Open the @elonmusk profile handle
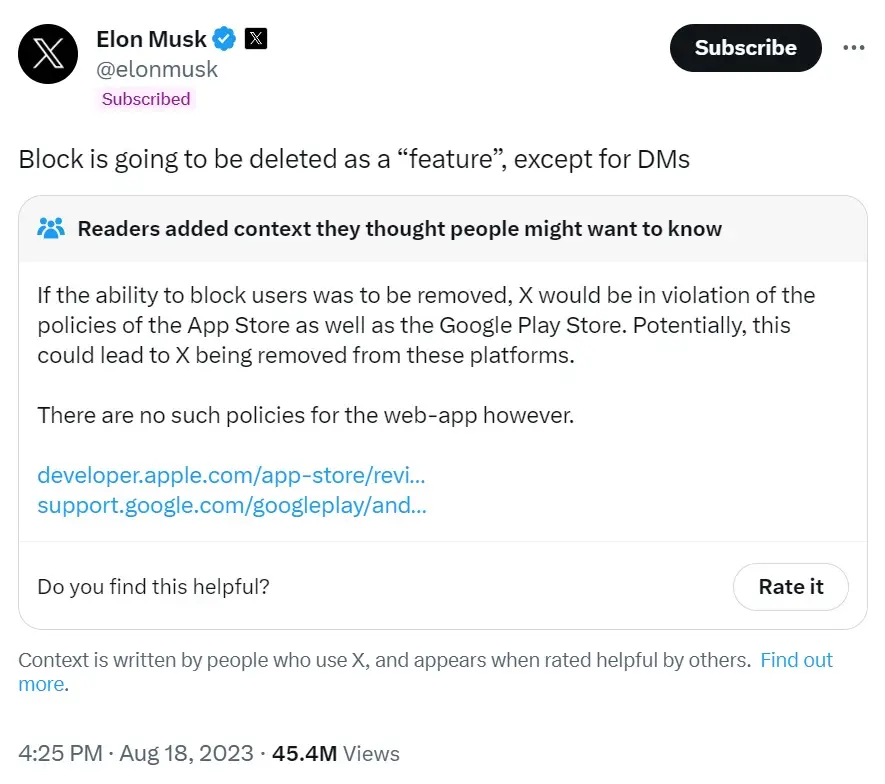 point(157,69)
